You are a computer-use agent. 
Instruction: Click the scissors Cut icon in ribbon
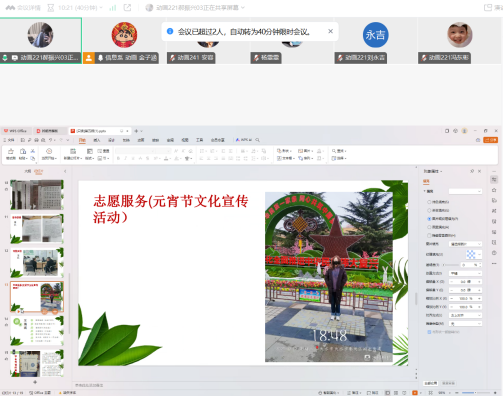point(33,151)
